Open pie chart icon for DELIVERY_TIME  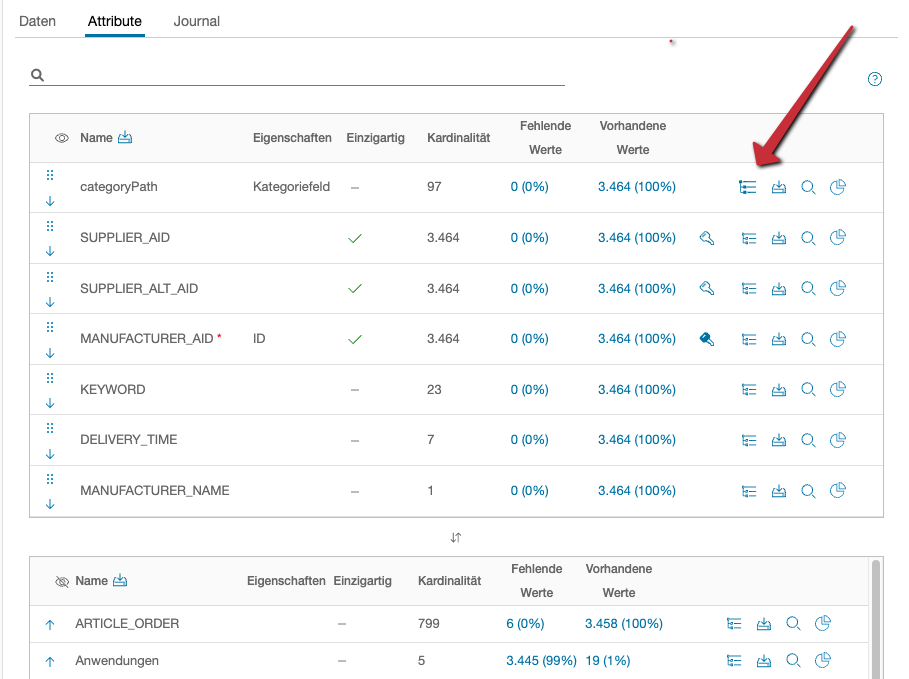pyautogui.click(x=838, y=439)
